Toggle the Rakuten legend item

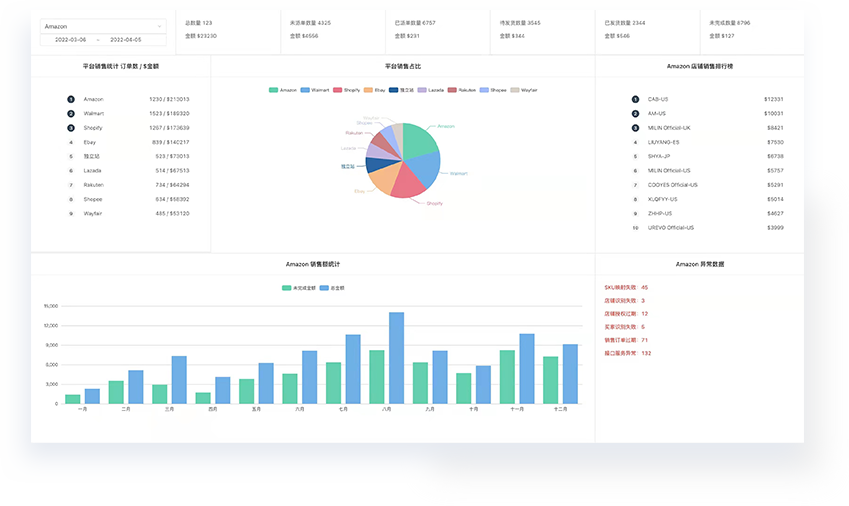pos(461,90)
